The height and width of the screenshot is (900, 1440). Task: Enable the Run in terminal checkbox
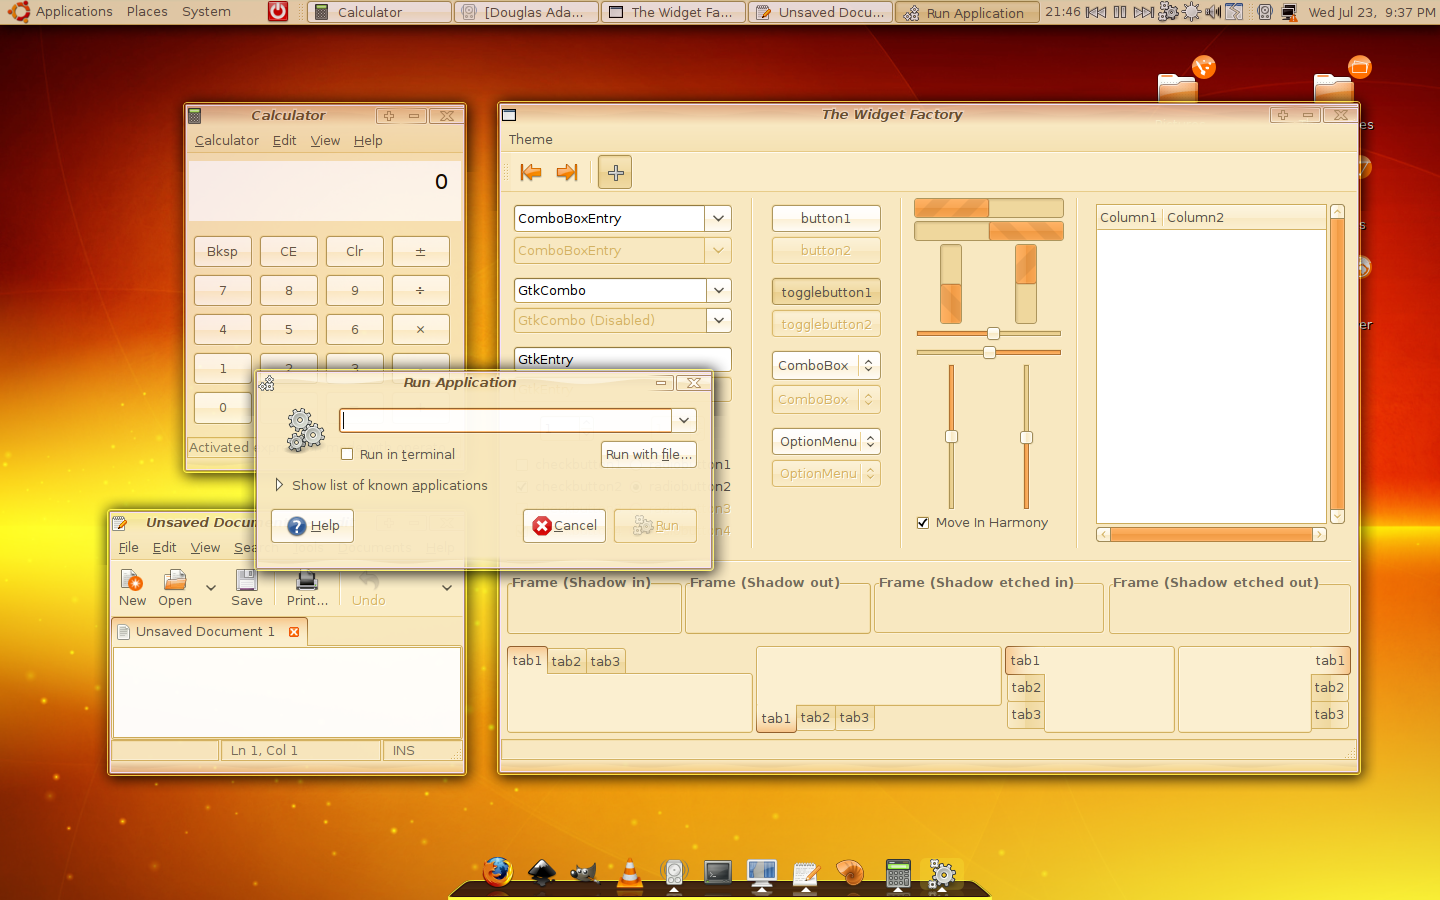coord(347,454)
